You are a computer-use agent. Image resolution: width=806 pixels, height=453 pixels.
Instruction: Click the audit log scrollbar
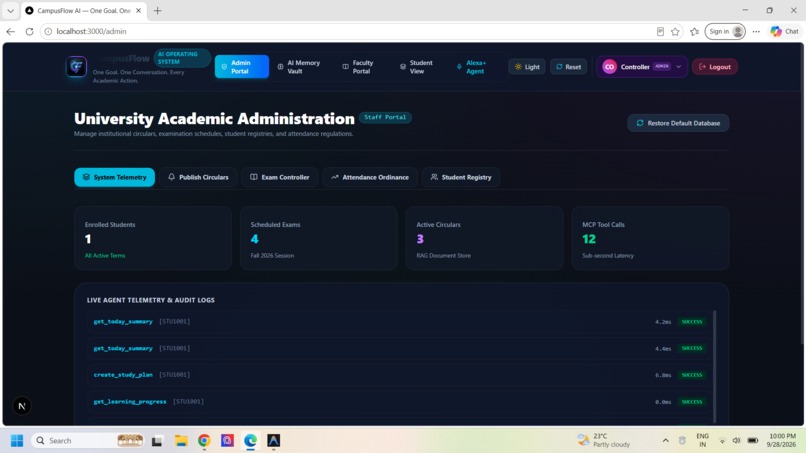click(715, 366)
